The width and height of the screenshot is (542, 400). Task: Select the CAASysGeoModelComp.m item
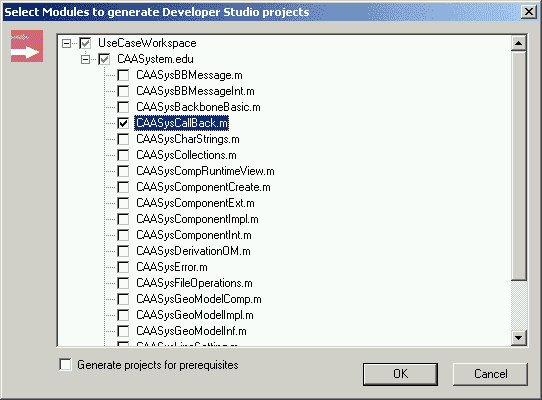click(x=199, y=299)
